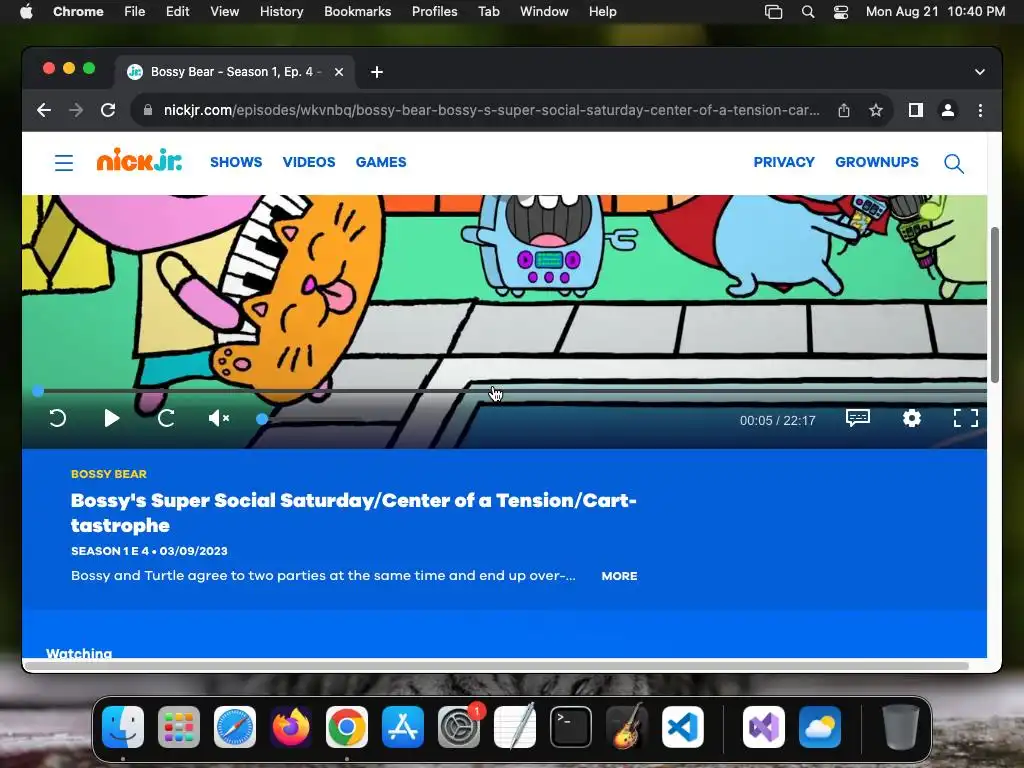Image resolution: width=1024 pixels, height=768 pixels.
Task: Open App Store from the Dock
Action: [403, 727]
